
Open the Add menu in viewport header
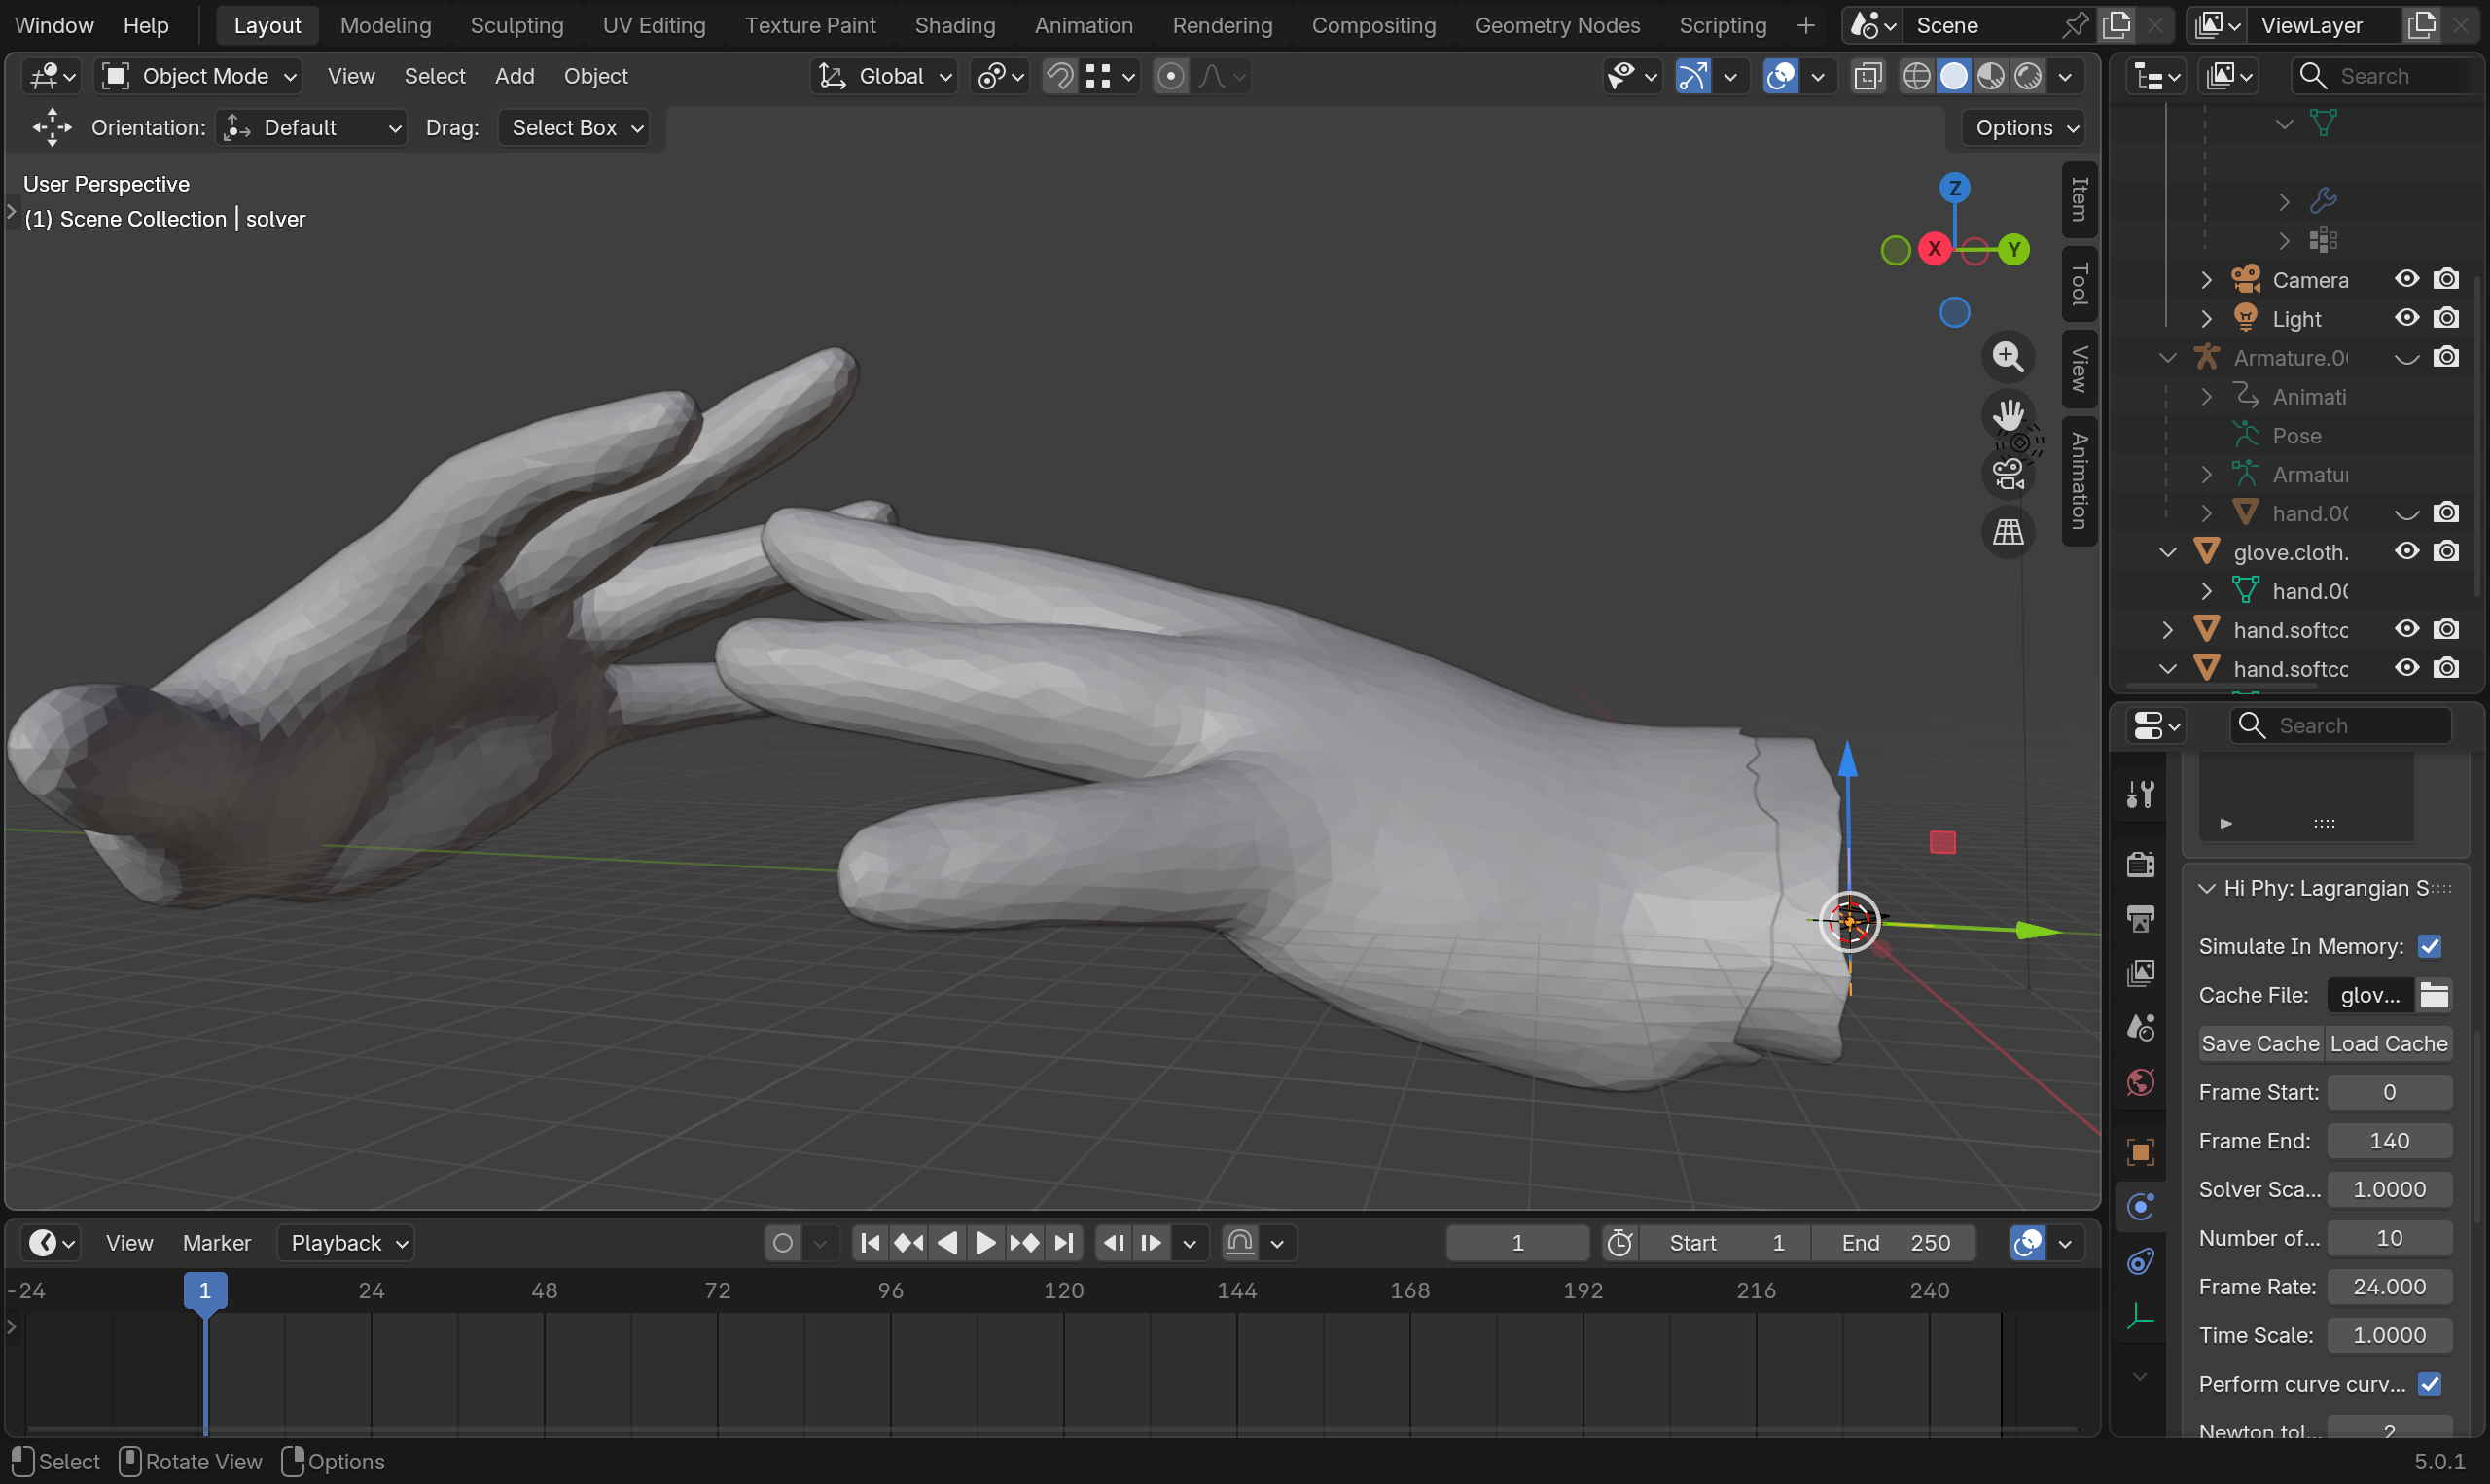pos(514,76)
